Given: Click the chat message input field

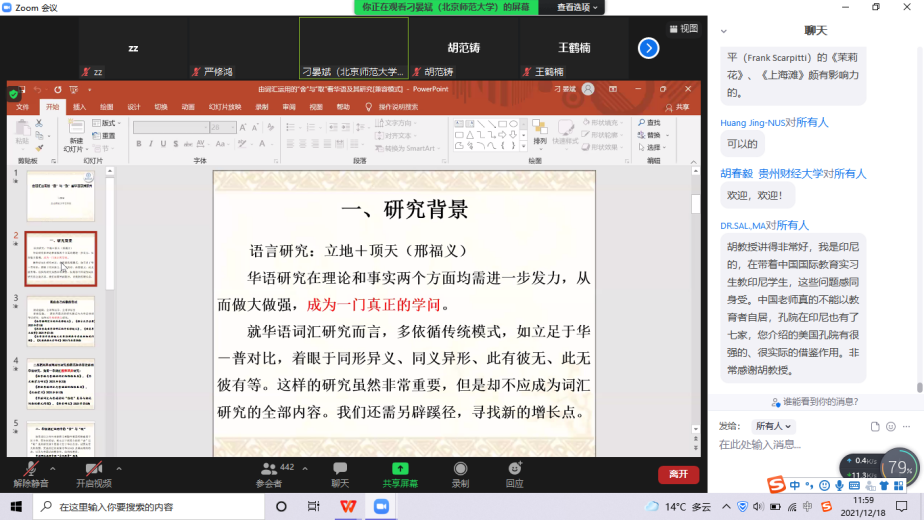Looking at the screenshot, I should point(800,445).
